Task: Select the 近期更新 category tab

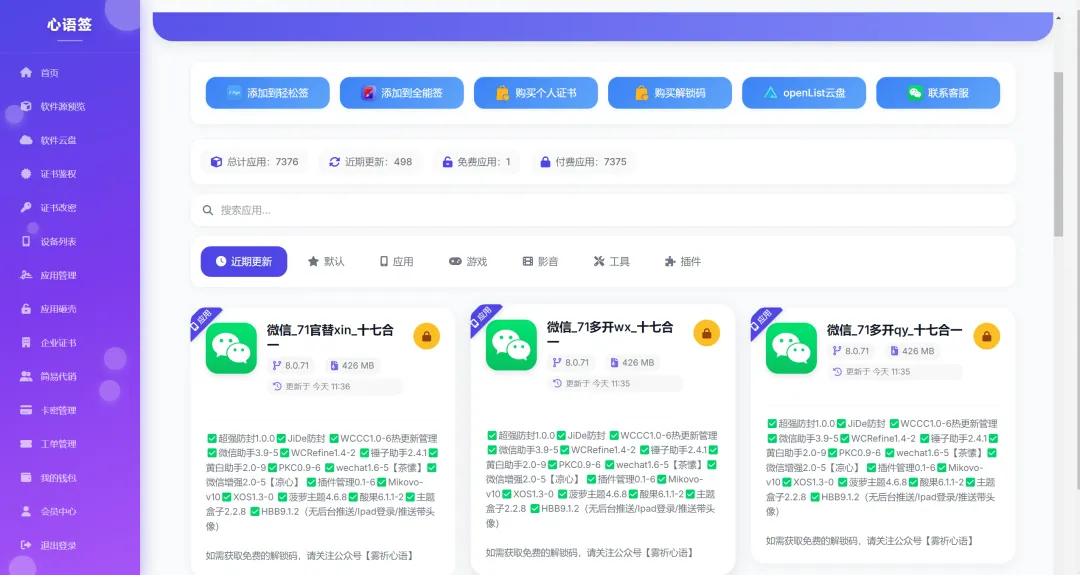Action: pos(244,262)
